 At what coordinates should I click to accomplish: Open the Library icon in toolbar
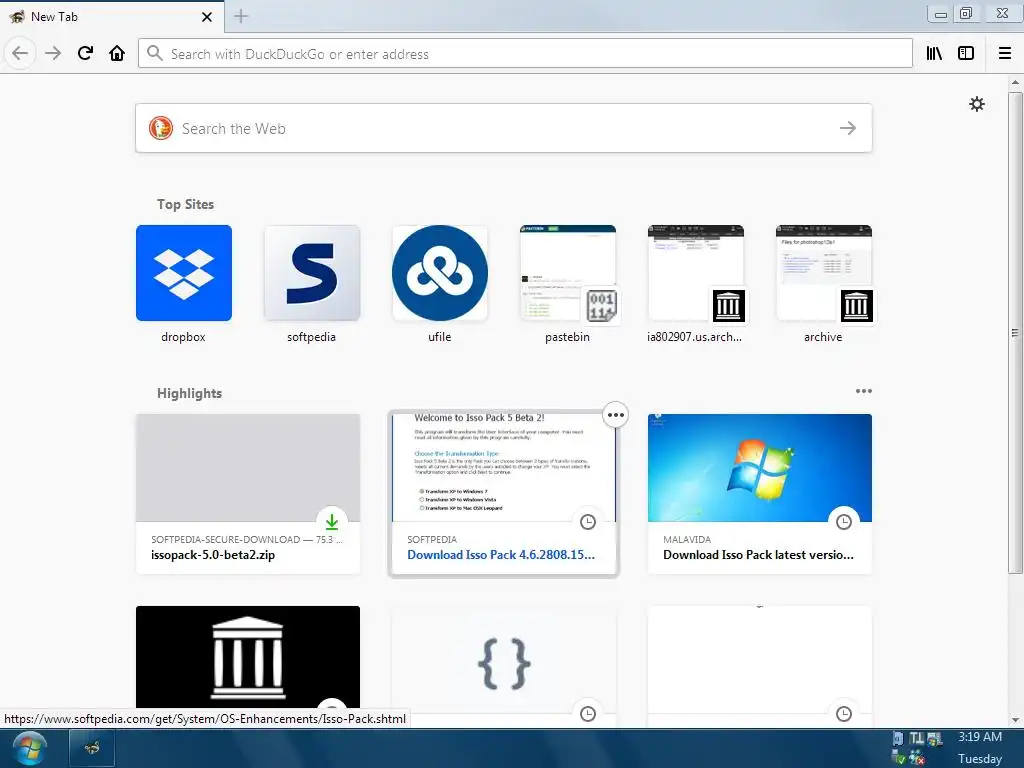click(934, 54)
